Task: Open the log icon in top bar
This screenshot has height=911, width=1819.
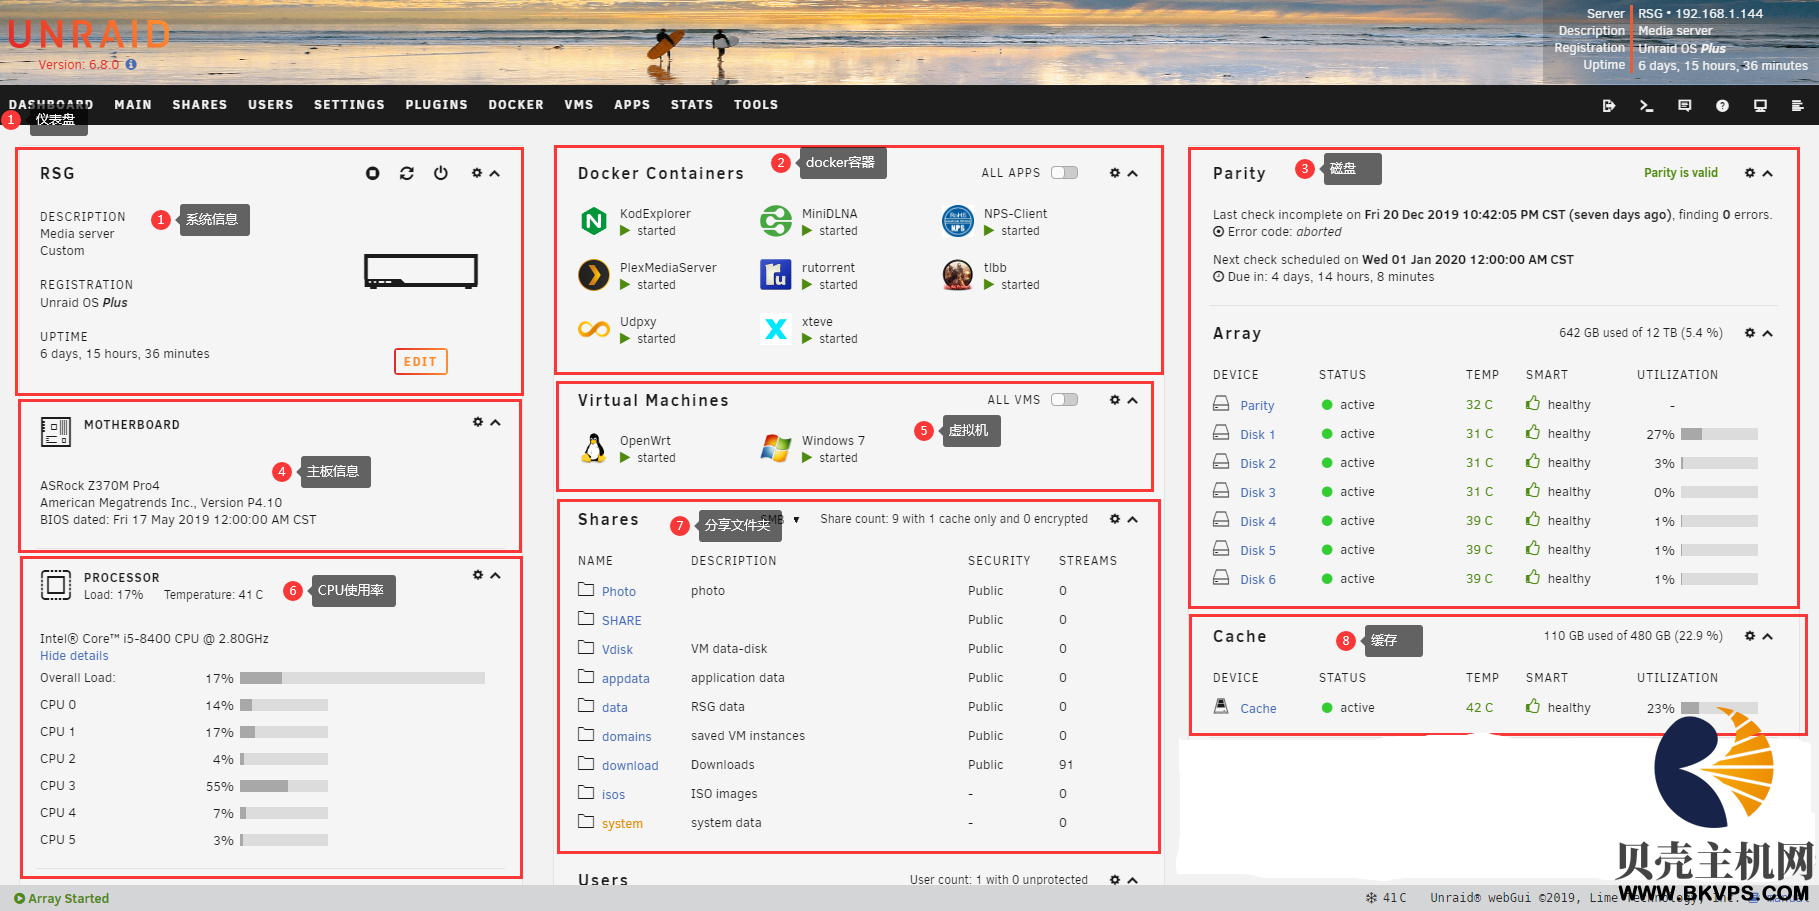Action: (1684, 105)
